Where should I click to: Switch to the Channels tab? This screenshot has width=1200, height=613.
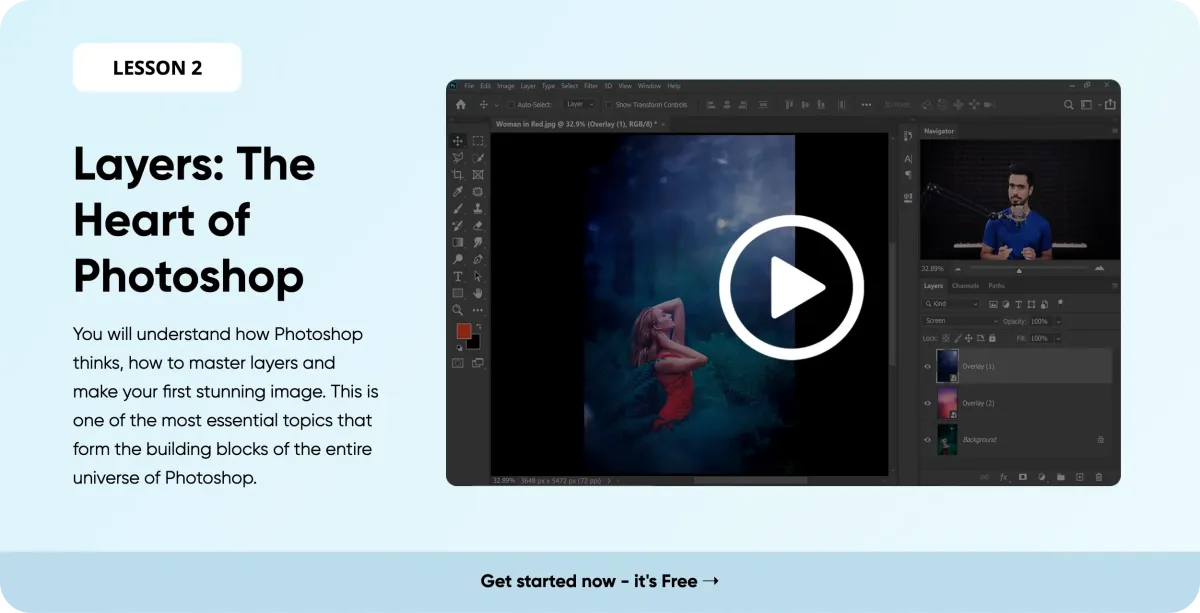pyautogui.click(x=965, y=286)
